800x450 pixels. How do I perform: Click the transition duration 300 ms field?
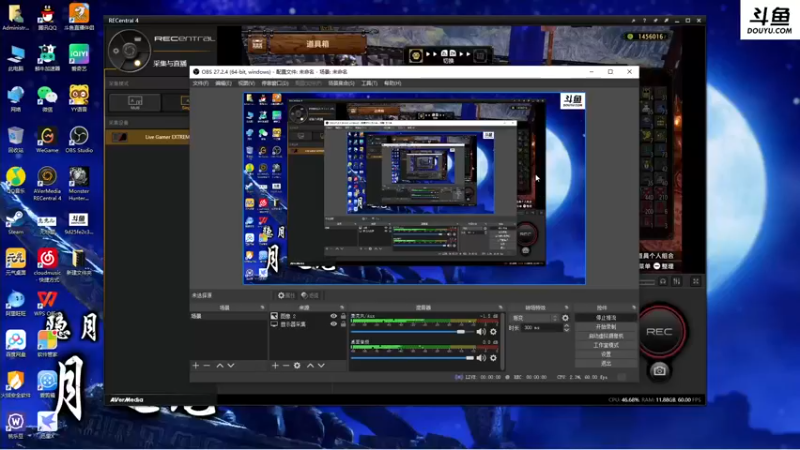pyautogui.click(x=540, y=328)
